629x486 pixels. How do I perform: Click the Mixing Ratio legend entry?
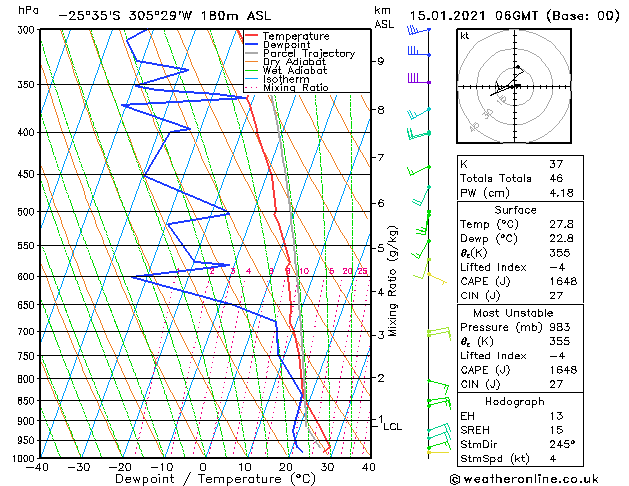[287, 87]
